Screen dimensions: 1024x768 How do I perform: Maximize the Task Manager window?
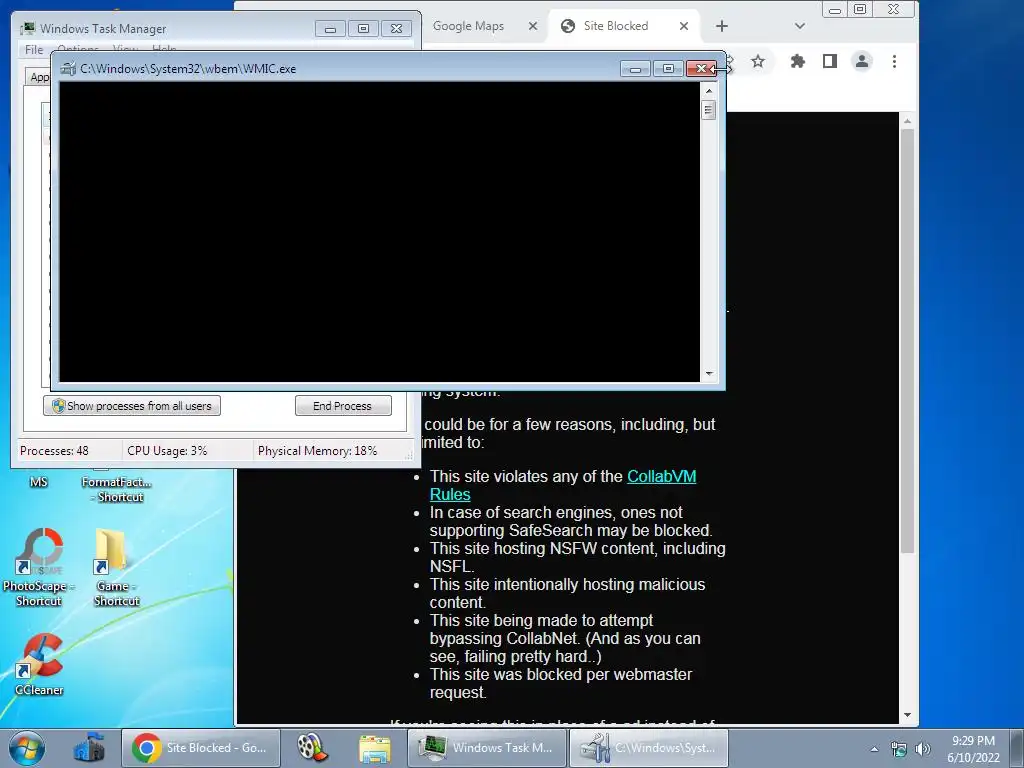pyautogui.click(x=363, y=29)
